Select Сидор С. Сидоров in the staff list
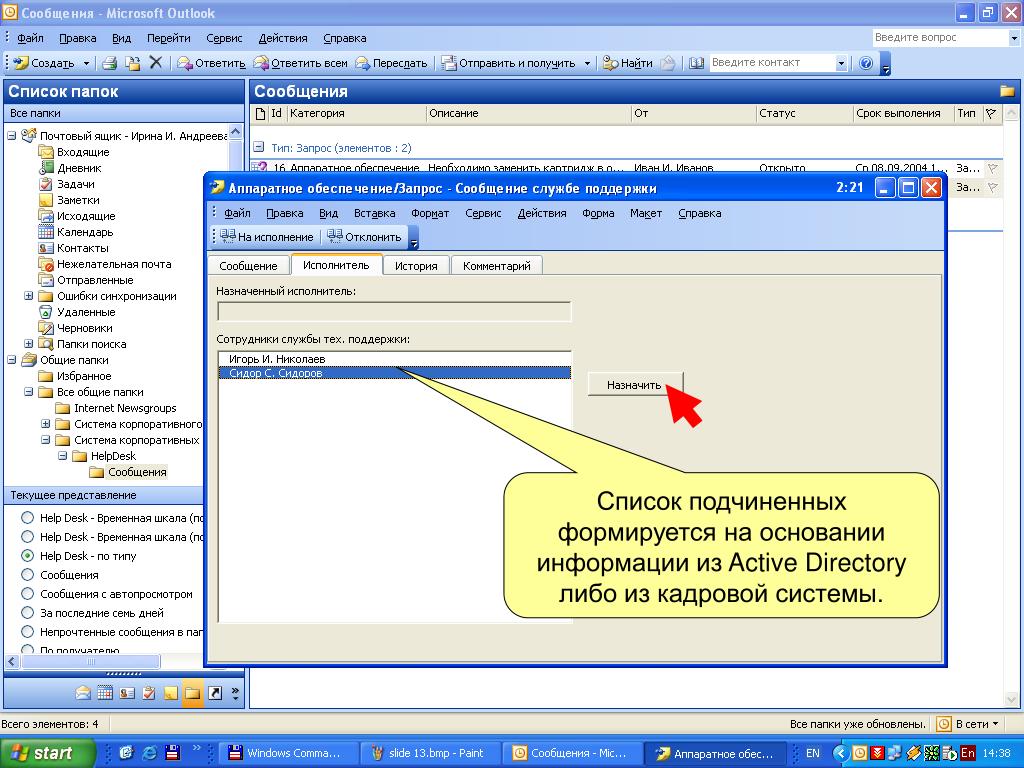1024x768 pixels. point(394,373)
